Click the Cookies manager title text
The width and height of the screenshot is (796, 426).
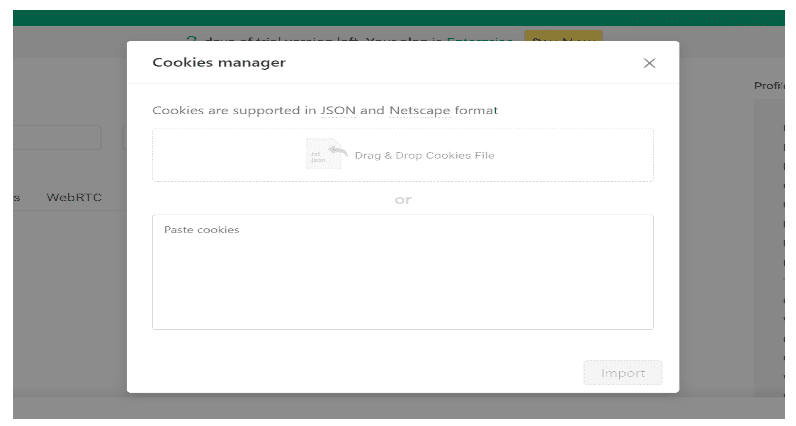[218, 63]
